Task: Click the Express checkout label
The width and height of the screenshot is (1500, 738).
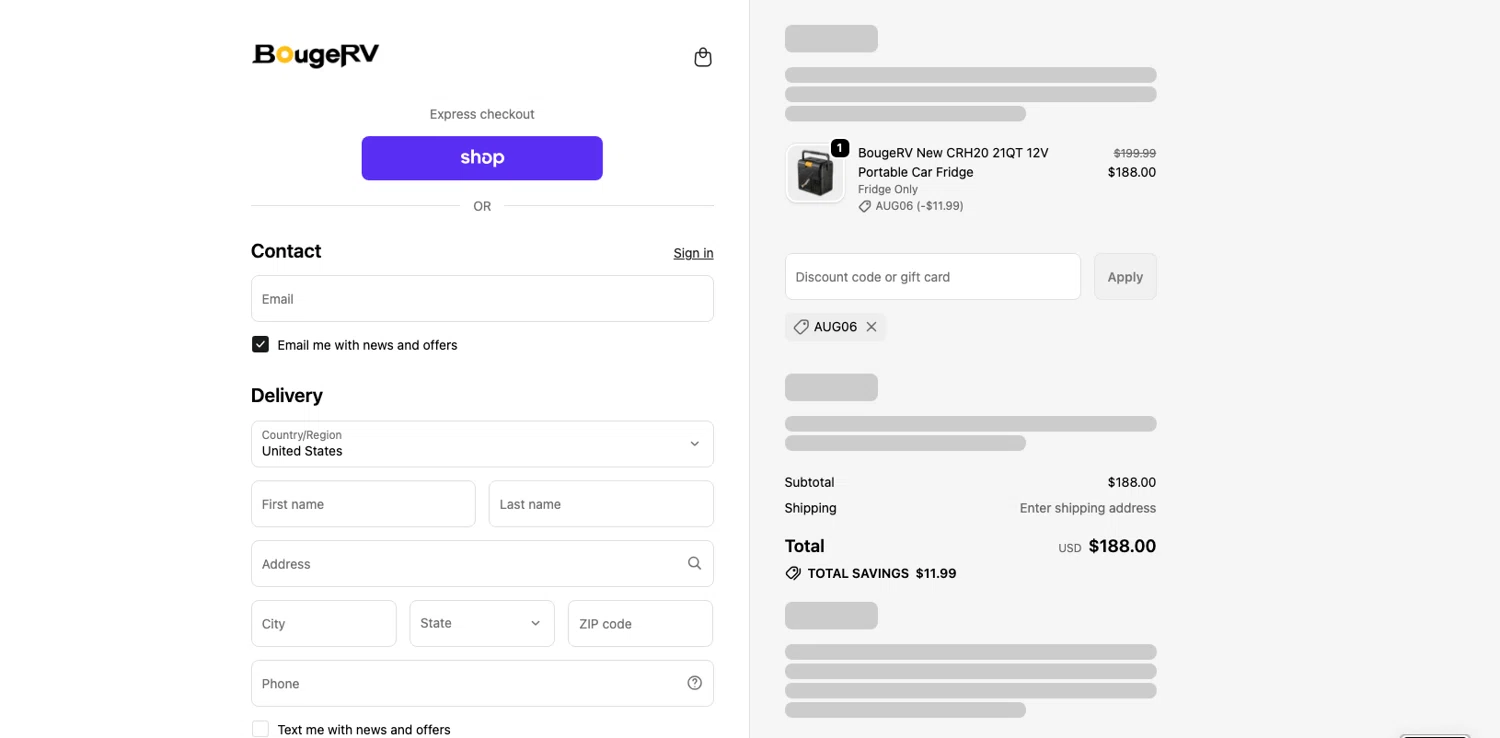Action: (482, 114)
